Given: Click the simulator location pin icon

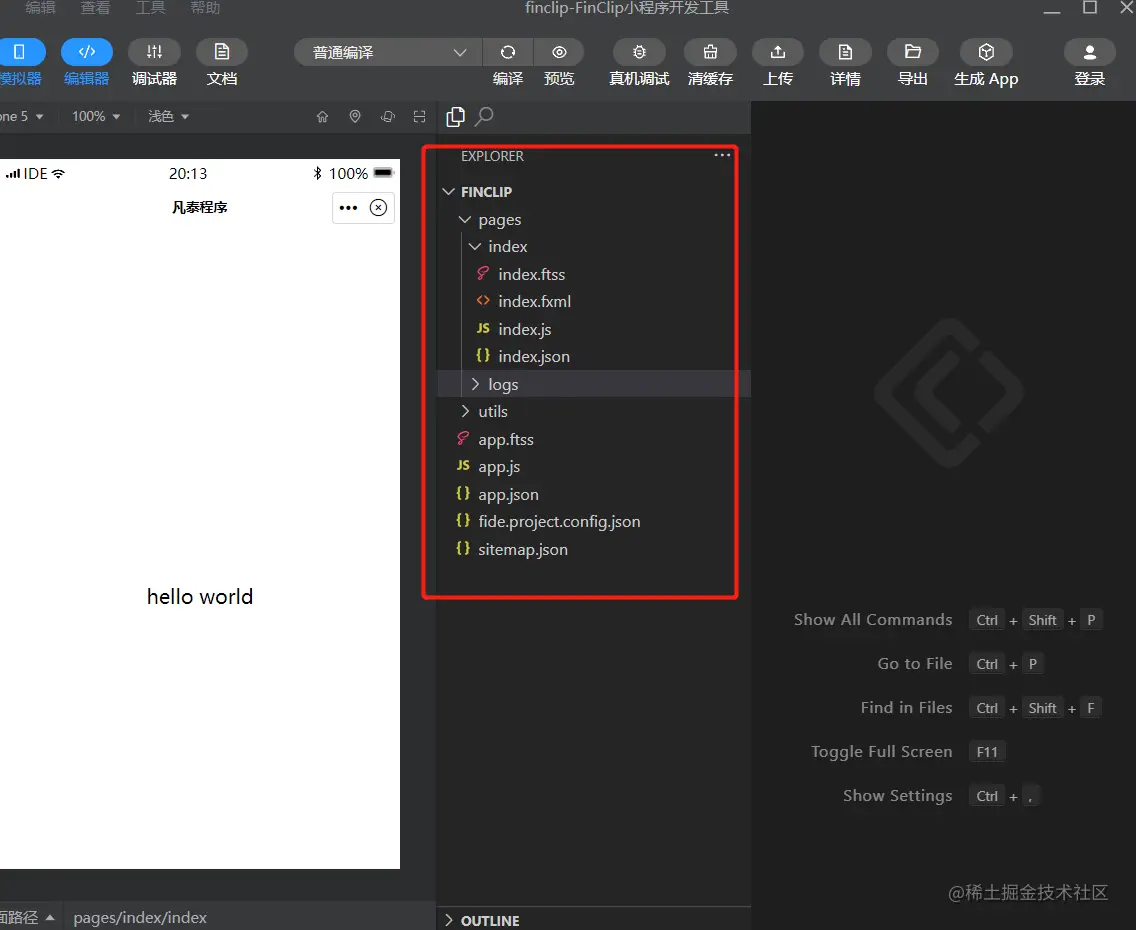Looking at the screenshot, I should point(355,117).
